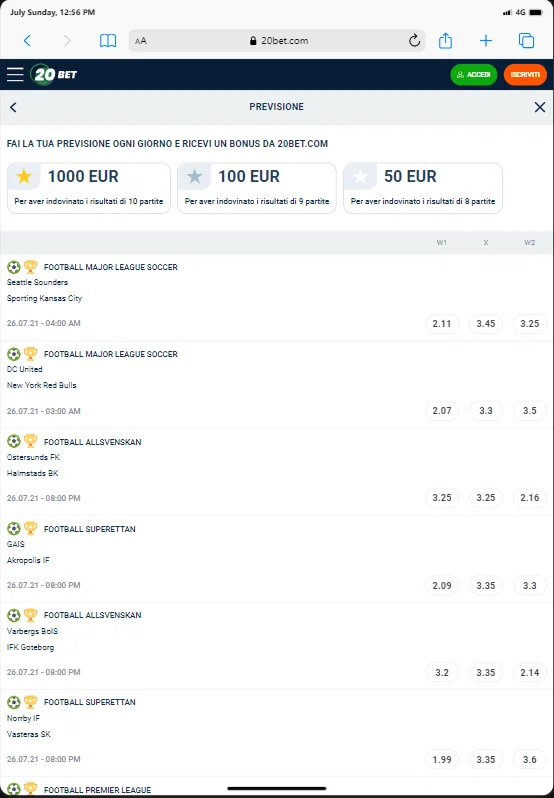
Task: Click trophy icon for Ostersunds FK match
Action: click(x=31, y=441)
